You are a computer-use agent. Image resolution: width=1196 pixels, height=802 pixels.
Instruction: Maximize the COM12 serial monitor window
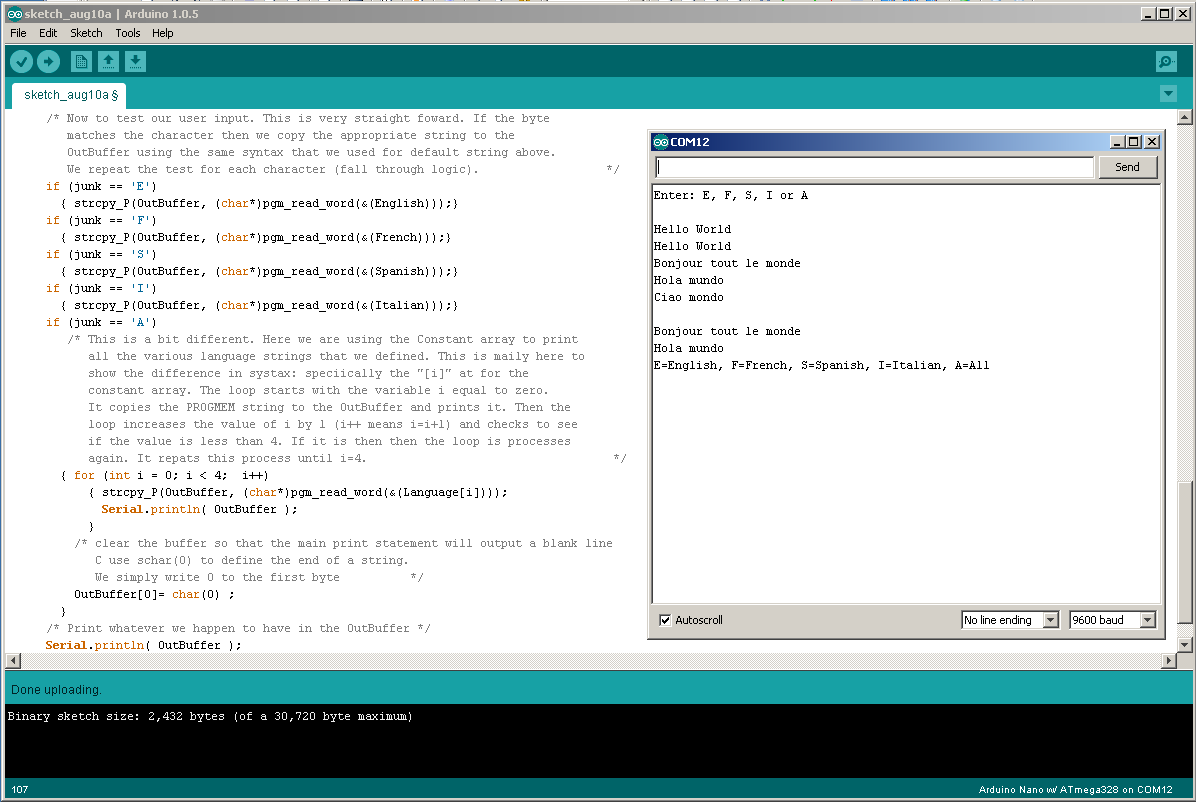pyautogui.click(x=1133, y=142)
